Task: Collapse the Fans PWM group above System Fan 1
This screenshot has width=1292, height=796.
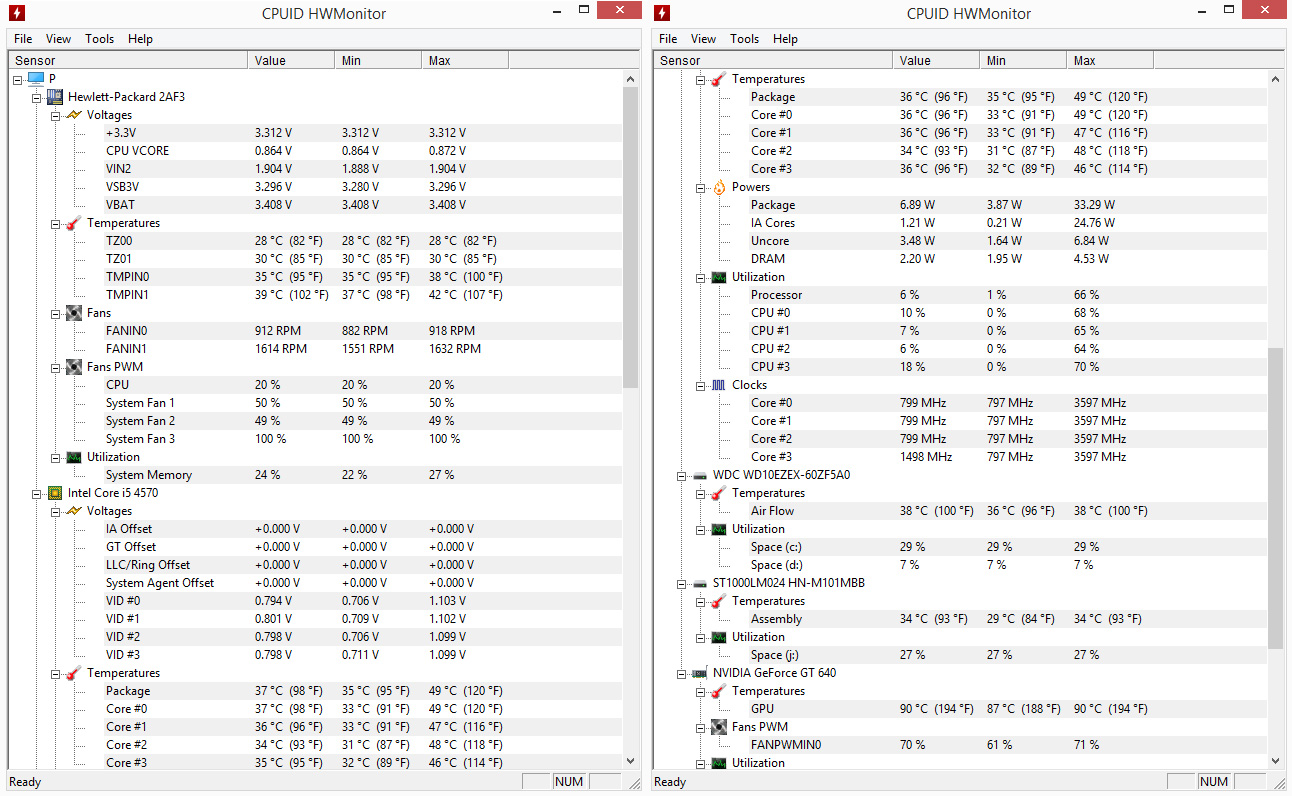Action: click(56, 366)
